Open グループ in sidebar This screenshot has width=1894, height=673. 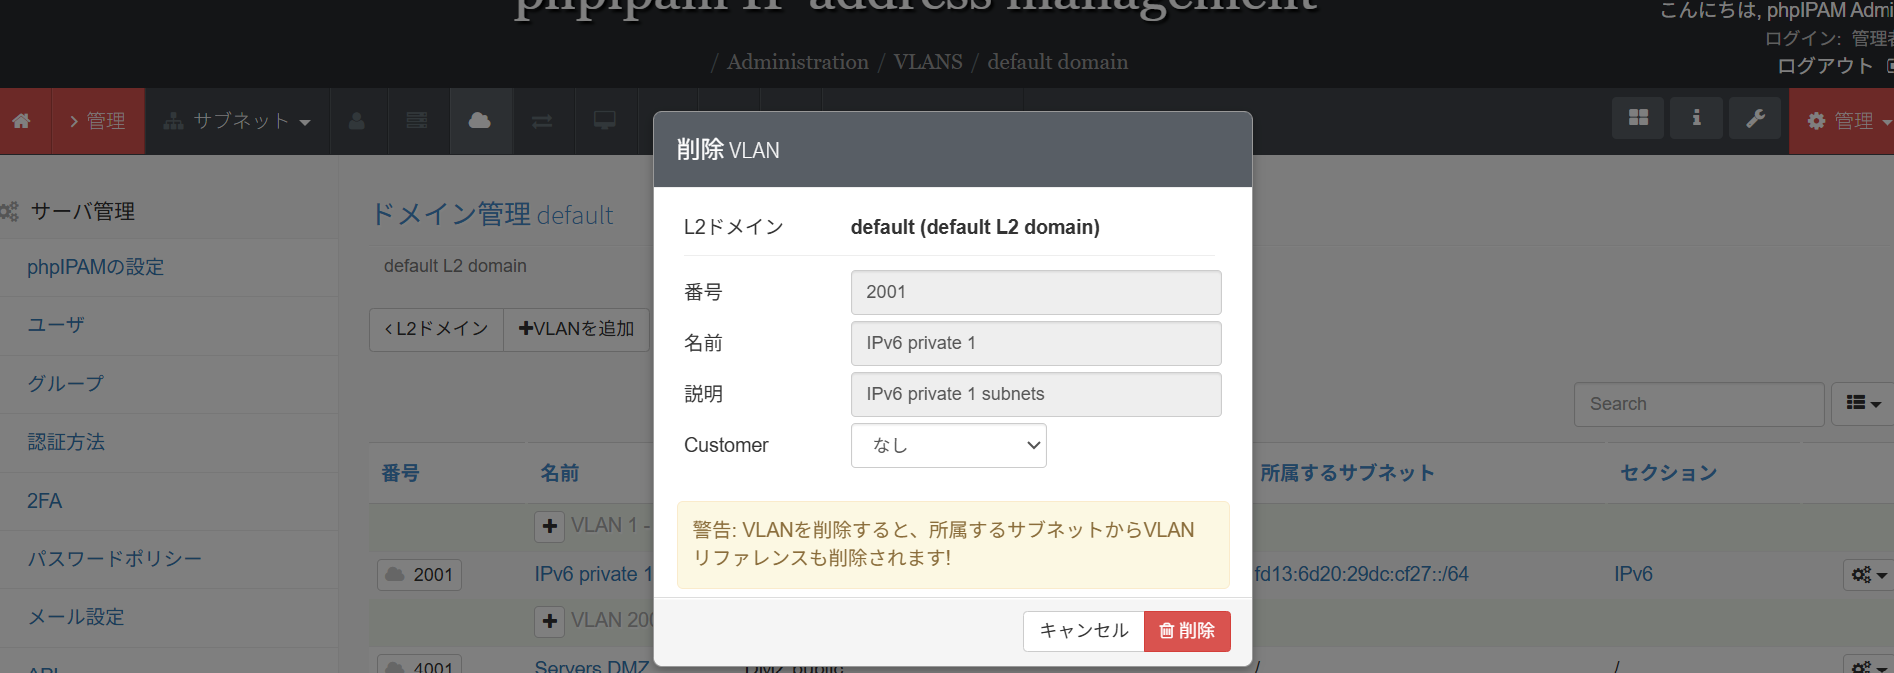coord(66,383)
